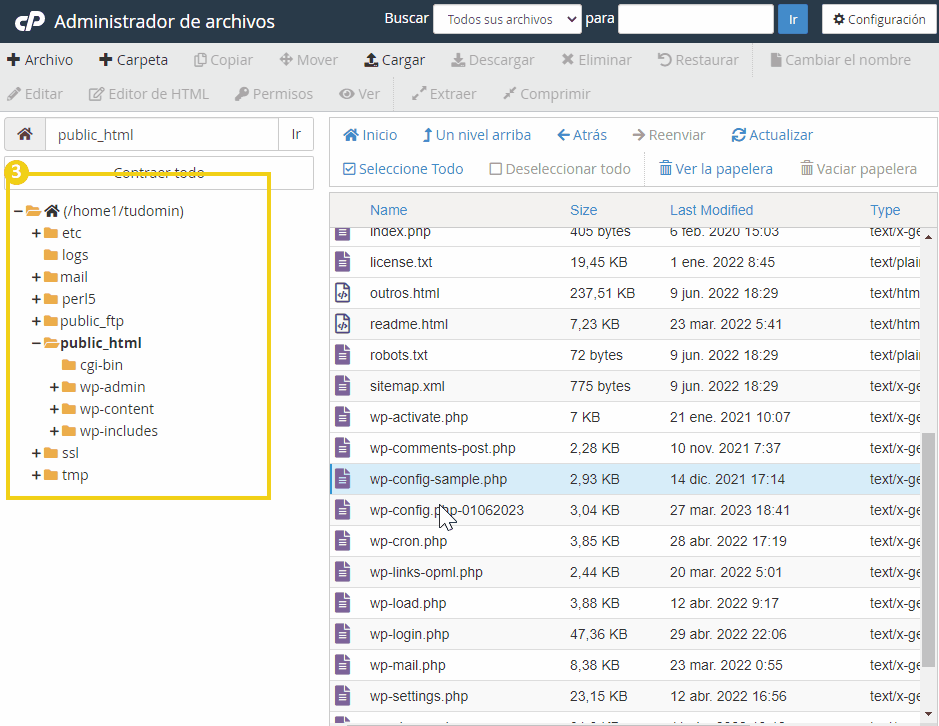Open Configuración settings
Screen dimensions: 939x726
pyautogui.click(x=879, y=19)
